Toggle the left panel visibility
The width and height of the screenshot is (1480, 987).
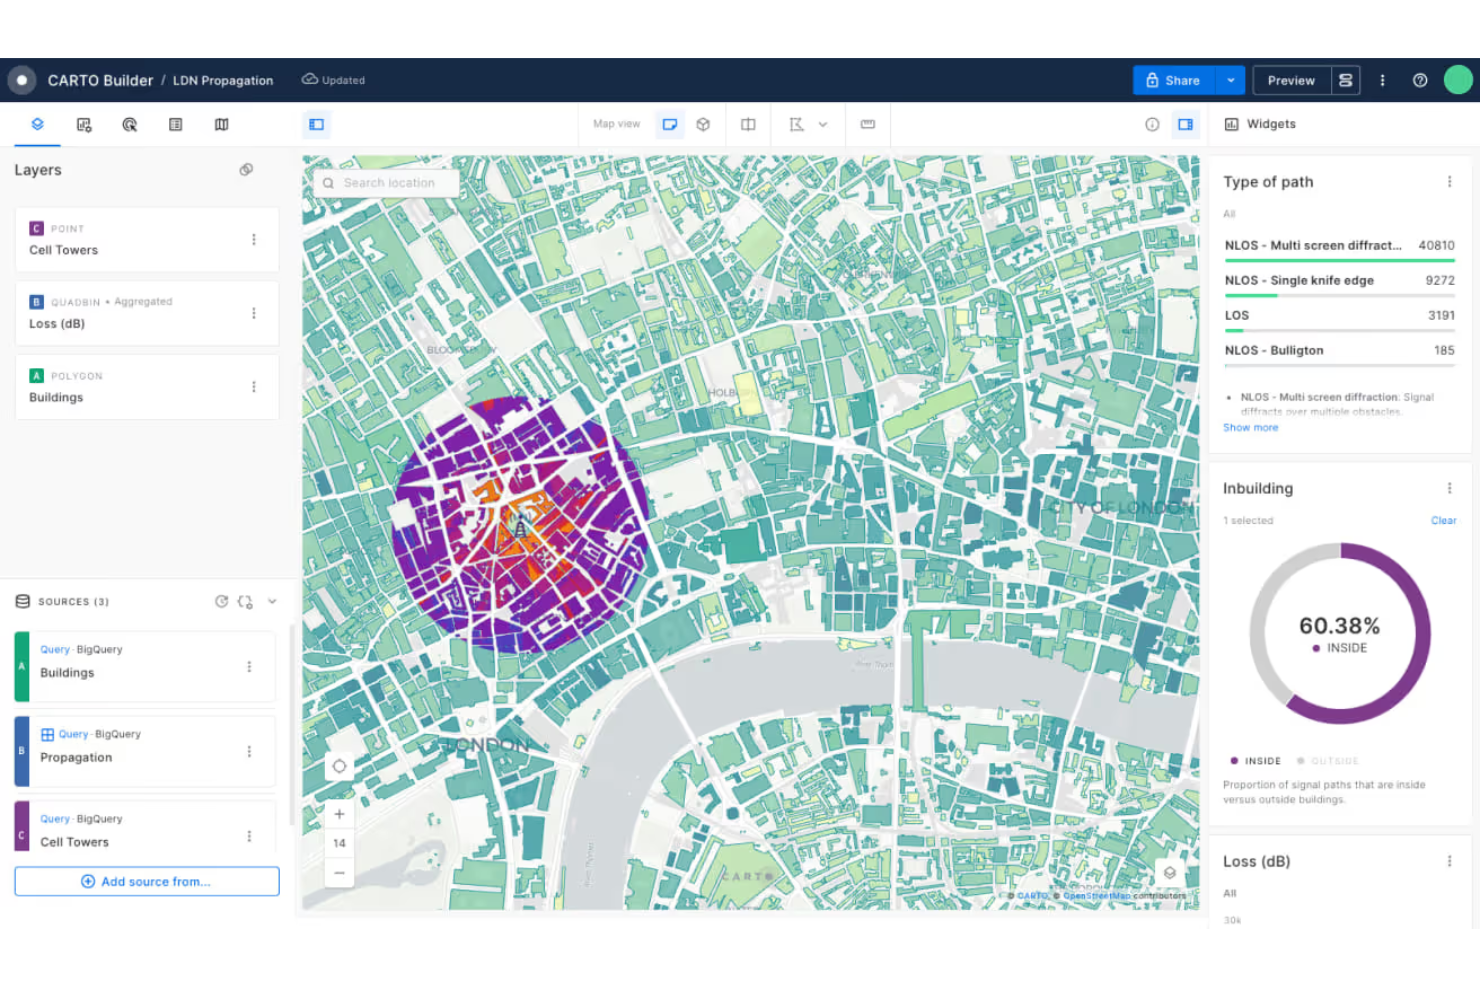316,124
